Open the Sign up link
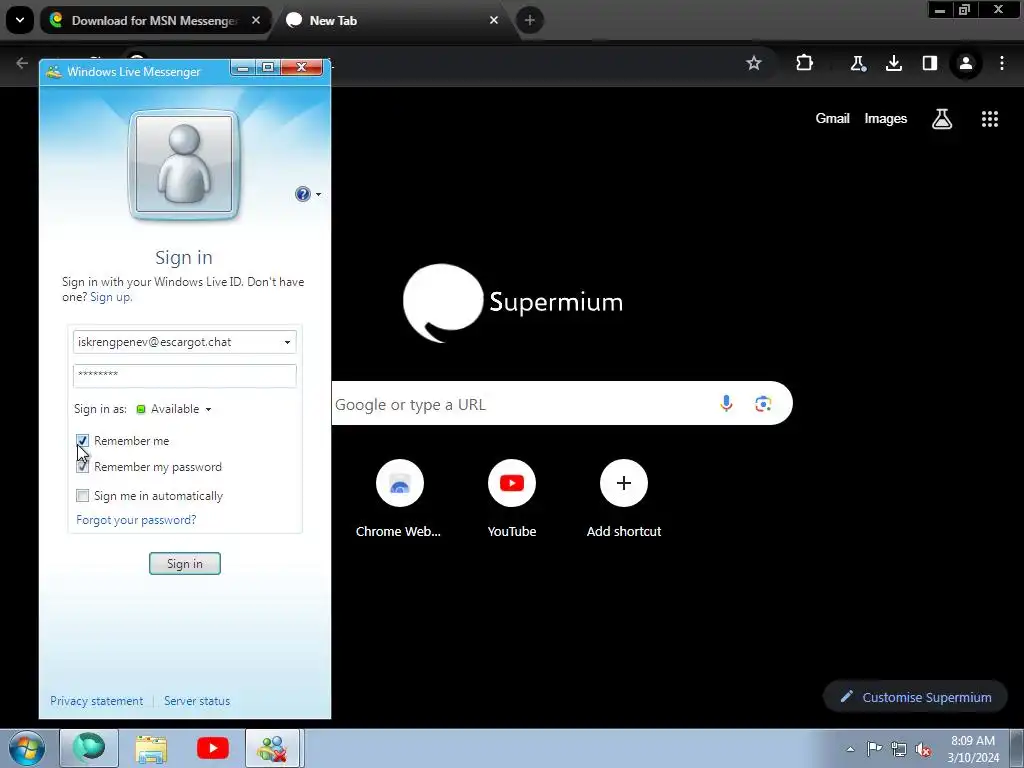The image size is (1024, 768). pyautogui.click(x=110, y=297)
